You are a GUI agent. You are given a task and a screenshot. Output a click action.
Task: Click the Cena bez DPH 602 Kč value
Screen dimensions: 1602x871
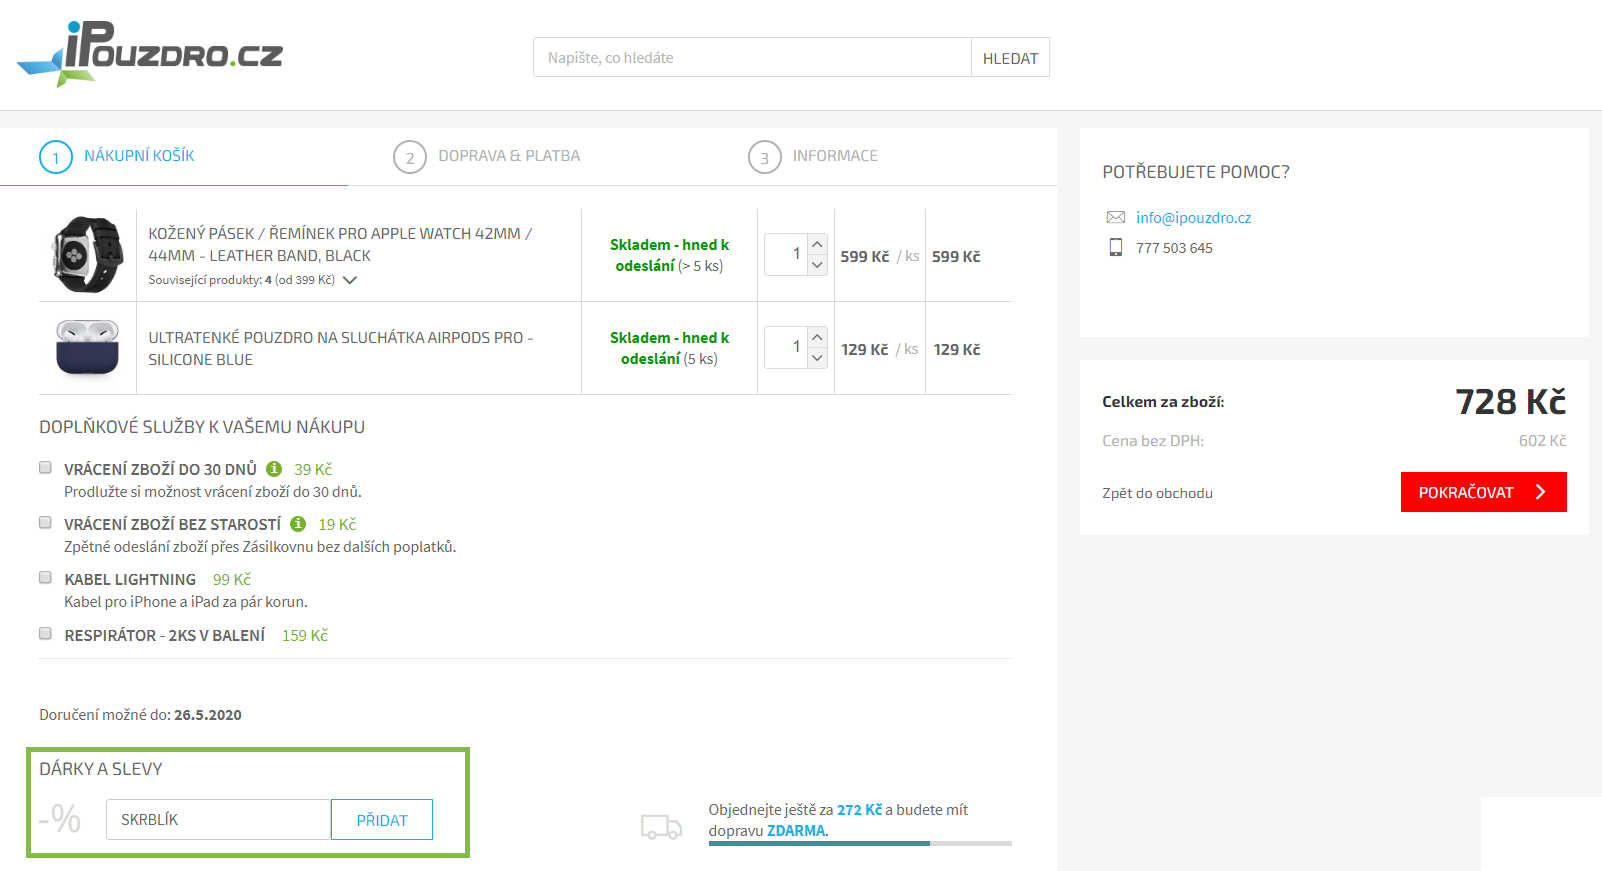tap(1542, 441)
